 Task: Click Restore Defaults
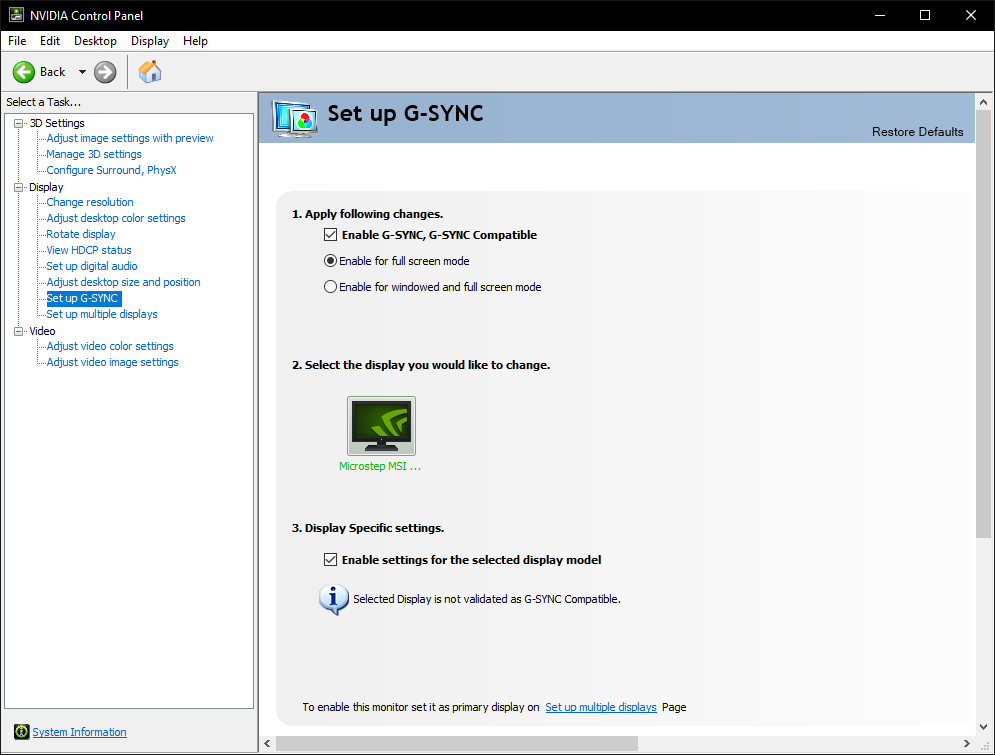(917, 132)
